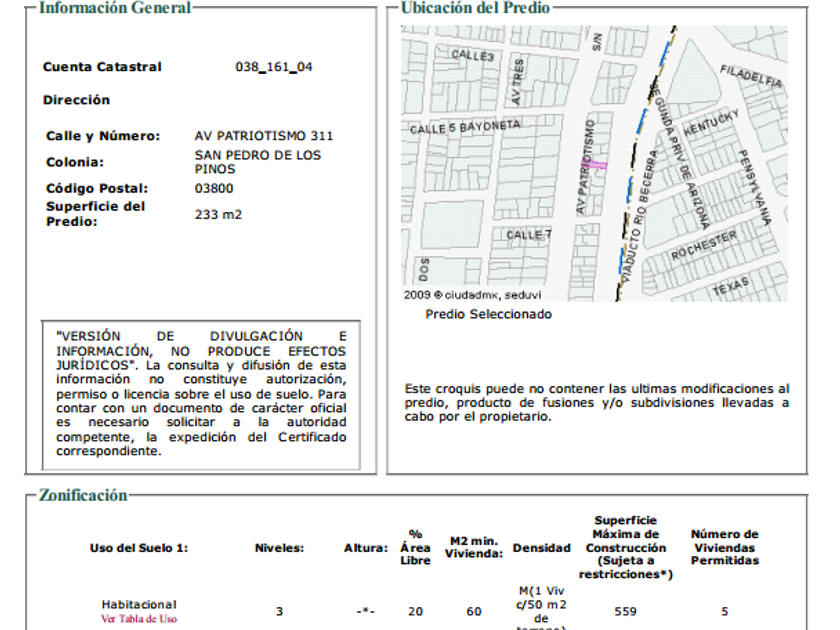Select max construction value 559

coord(626,612)
